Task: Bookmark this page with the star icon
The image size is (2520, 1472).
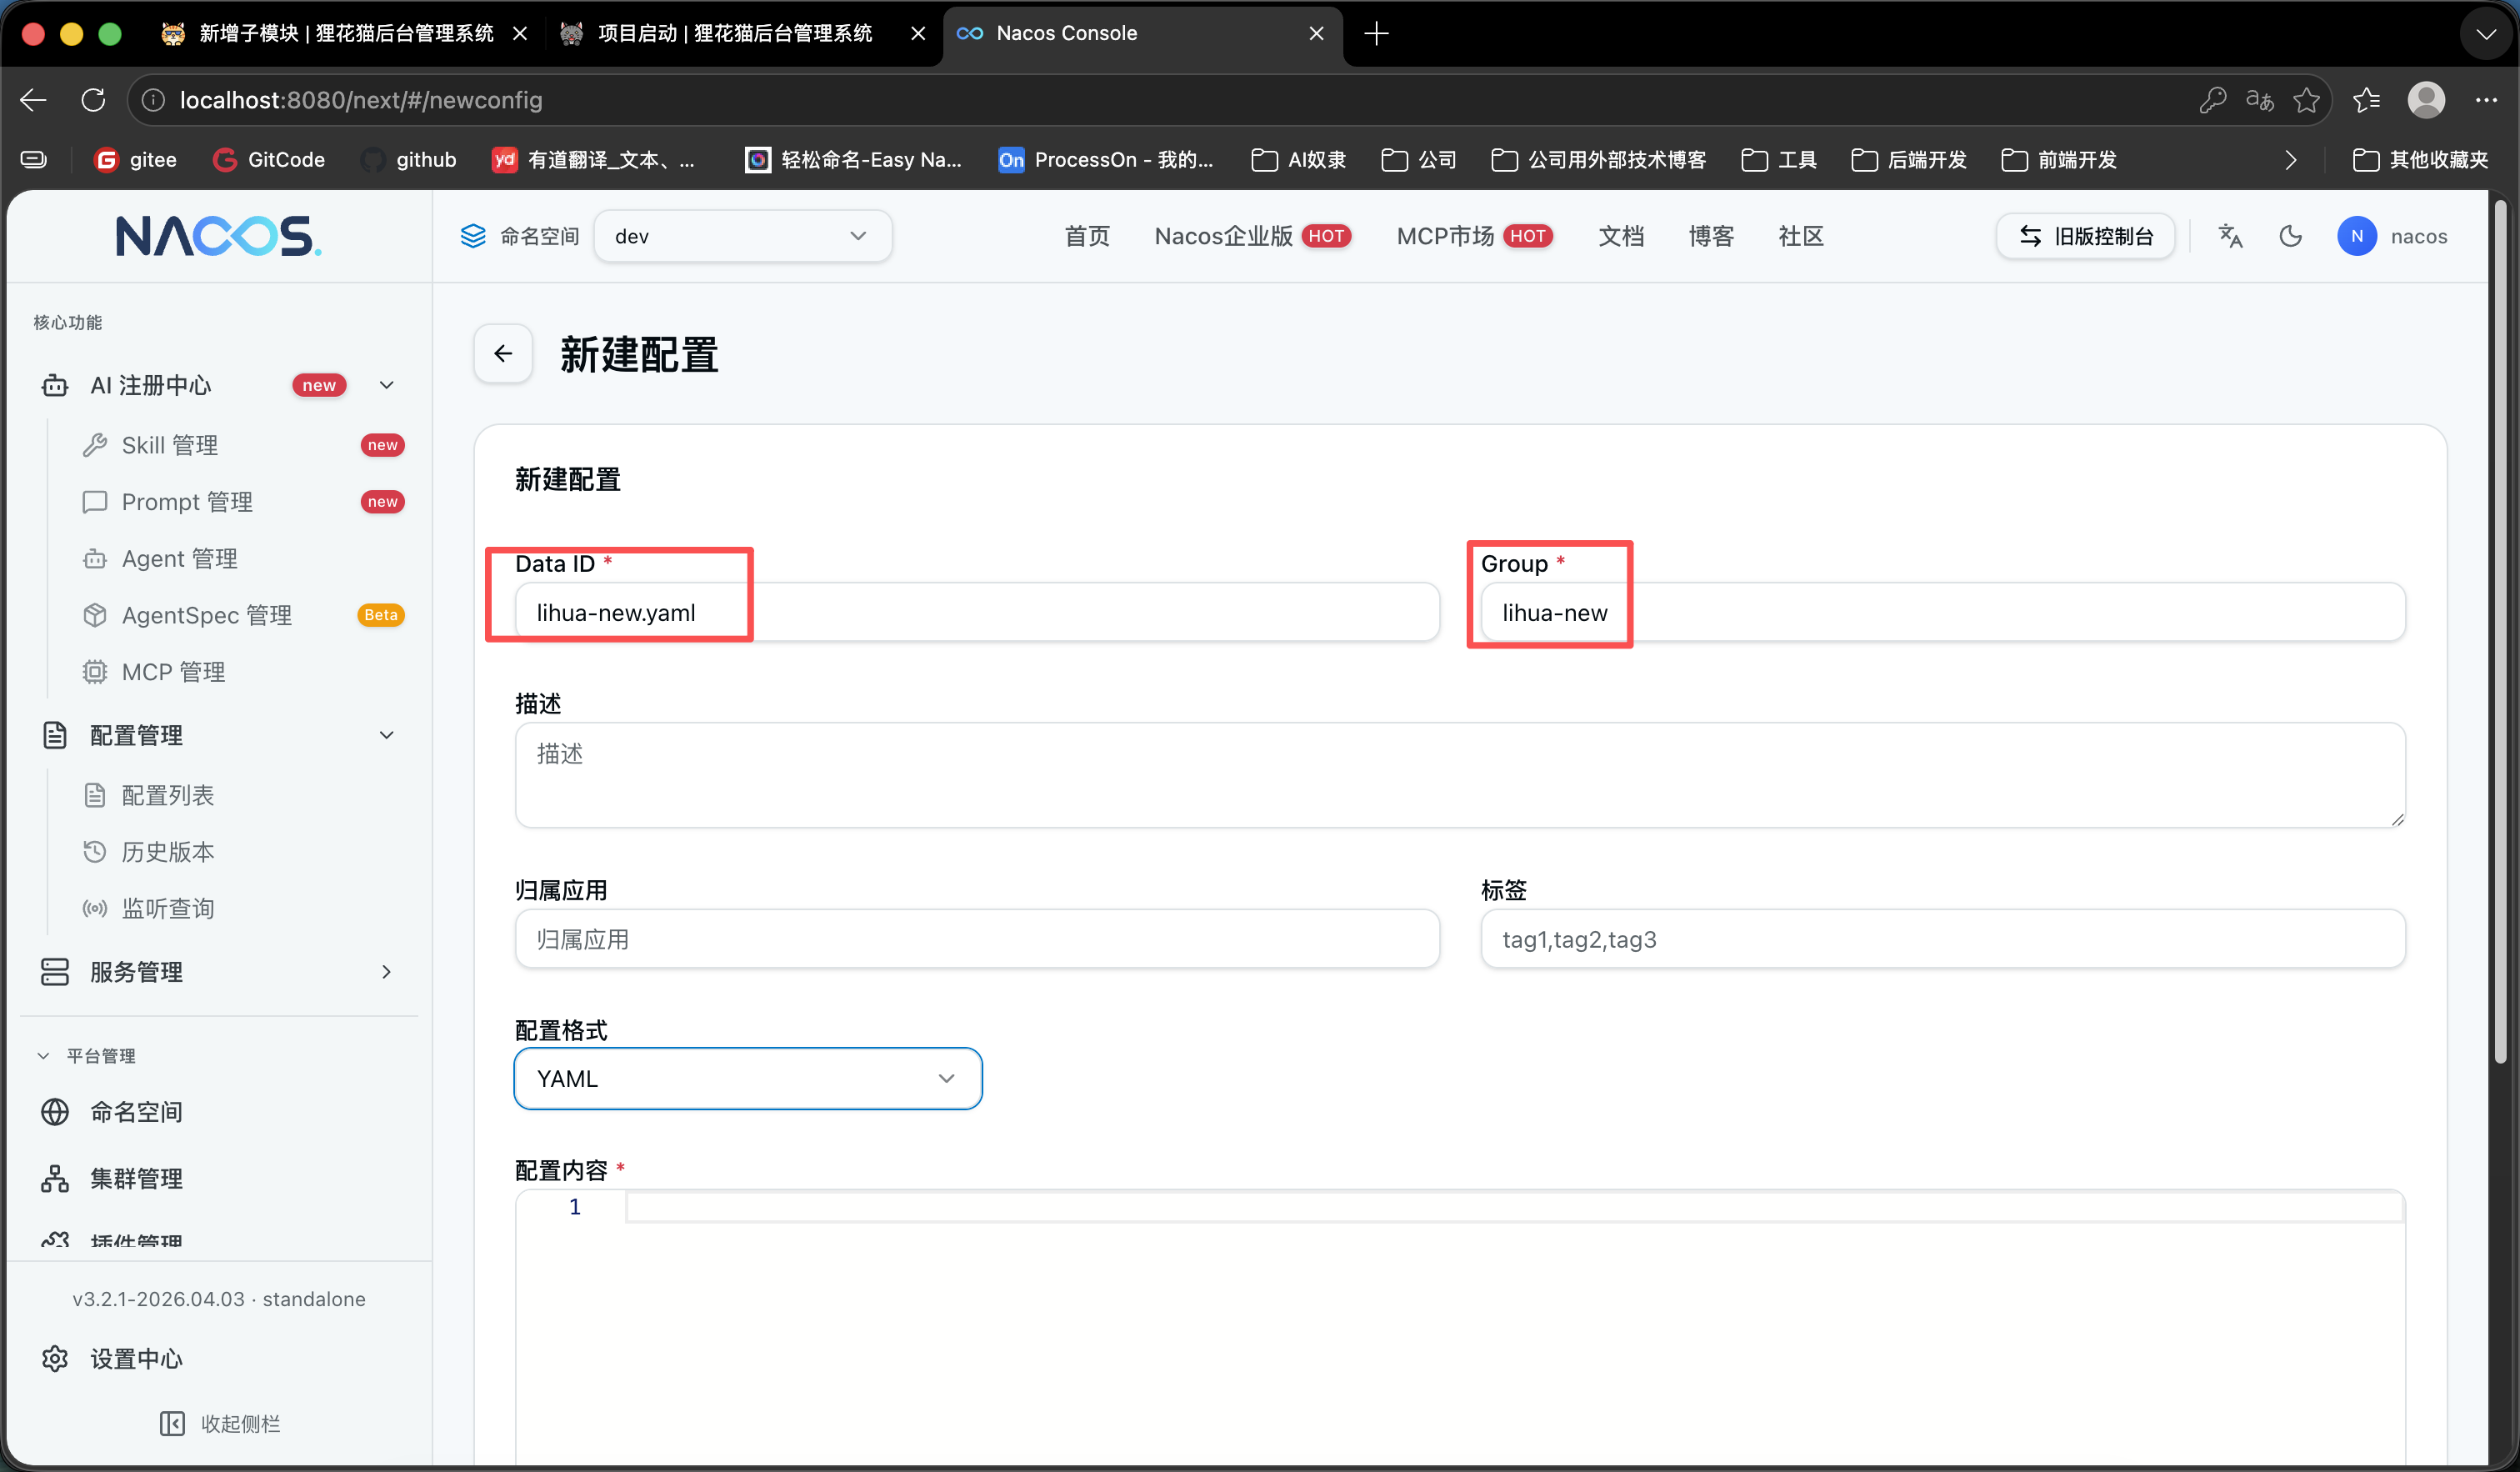Action: tap(2306, 100)
